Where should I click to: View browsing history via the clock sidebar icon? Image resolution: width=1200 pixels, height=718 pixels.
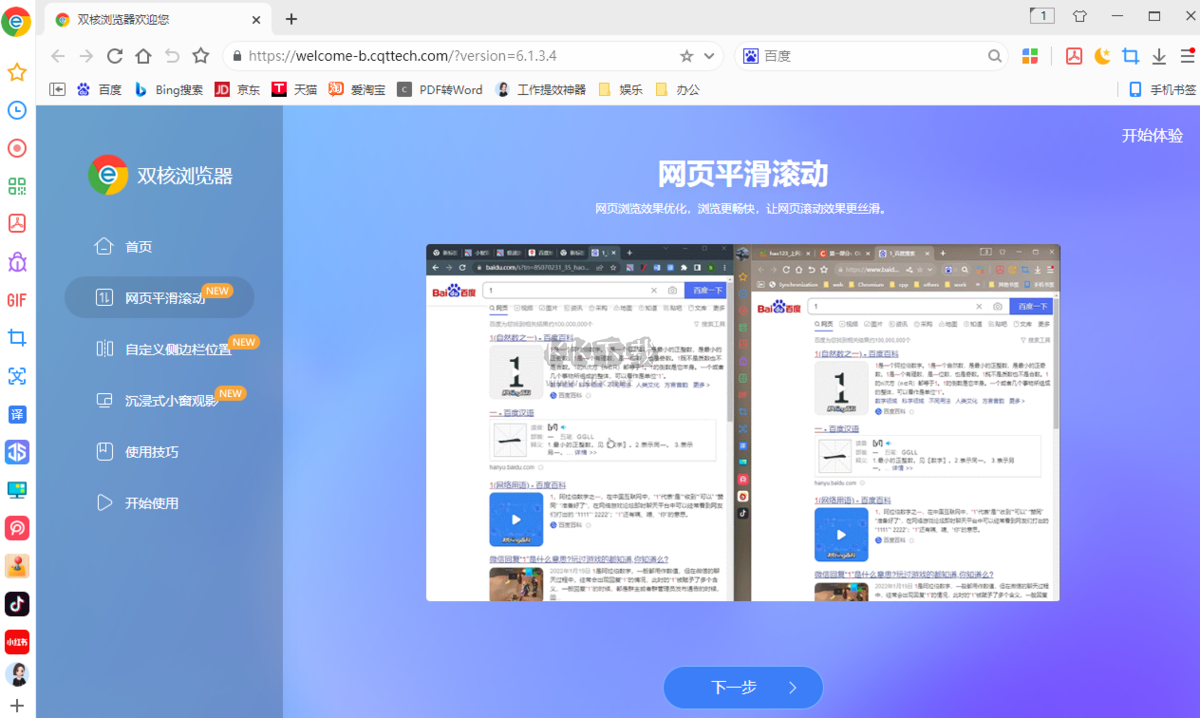tap(16, 110)
